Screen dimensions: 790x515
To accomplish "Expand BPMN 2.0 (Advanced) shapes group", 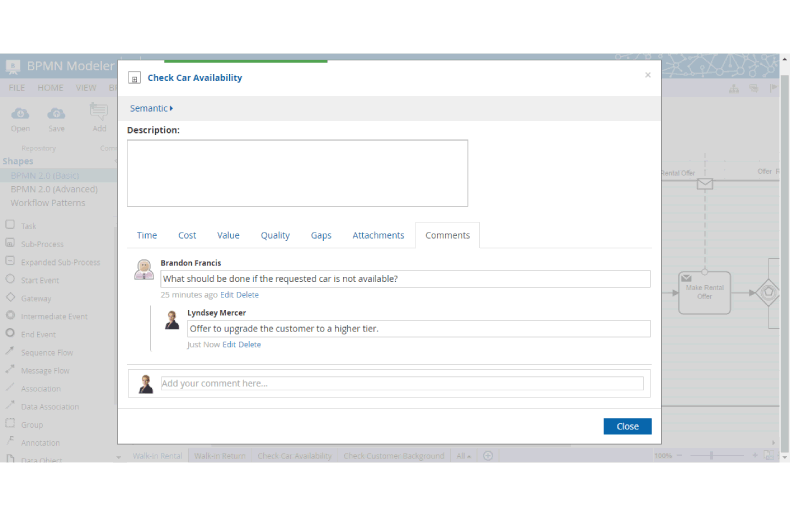I will click(54, 189).
